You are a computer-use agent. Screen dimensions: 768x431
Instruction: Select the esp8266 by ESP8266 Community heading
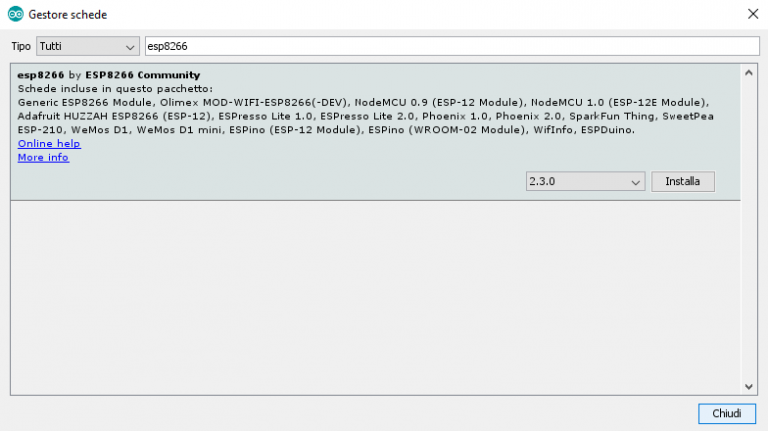click(109, 75)
